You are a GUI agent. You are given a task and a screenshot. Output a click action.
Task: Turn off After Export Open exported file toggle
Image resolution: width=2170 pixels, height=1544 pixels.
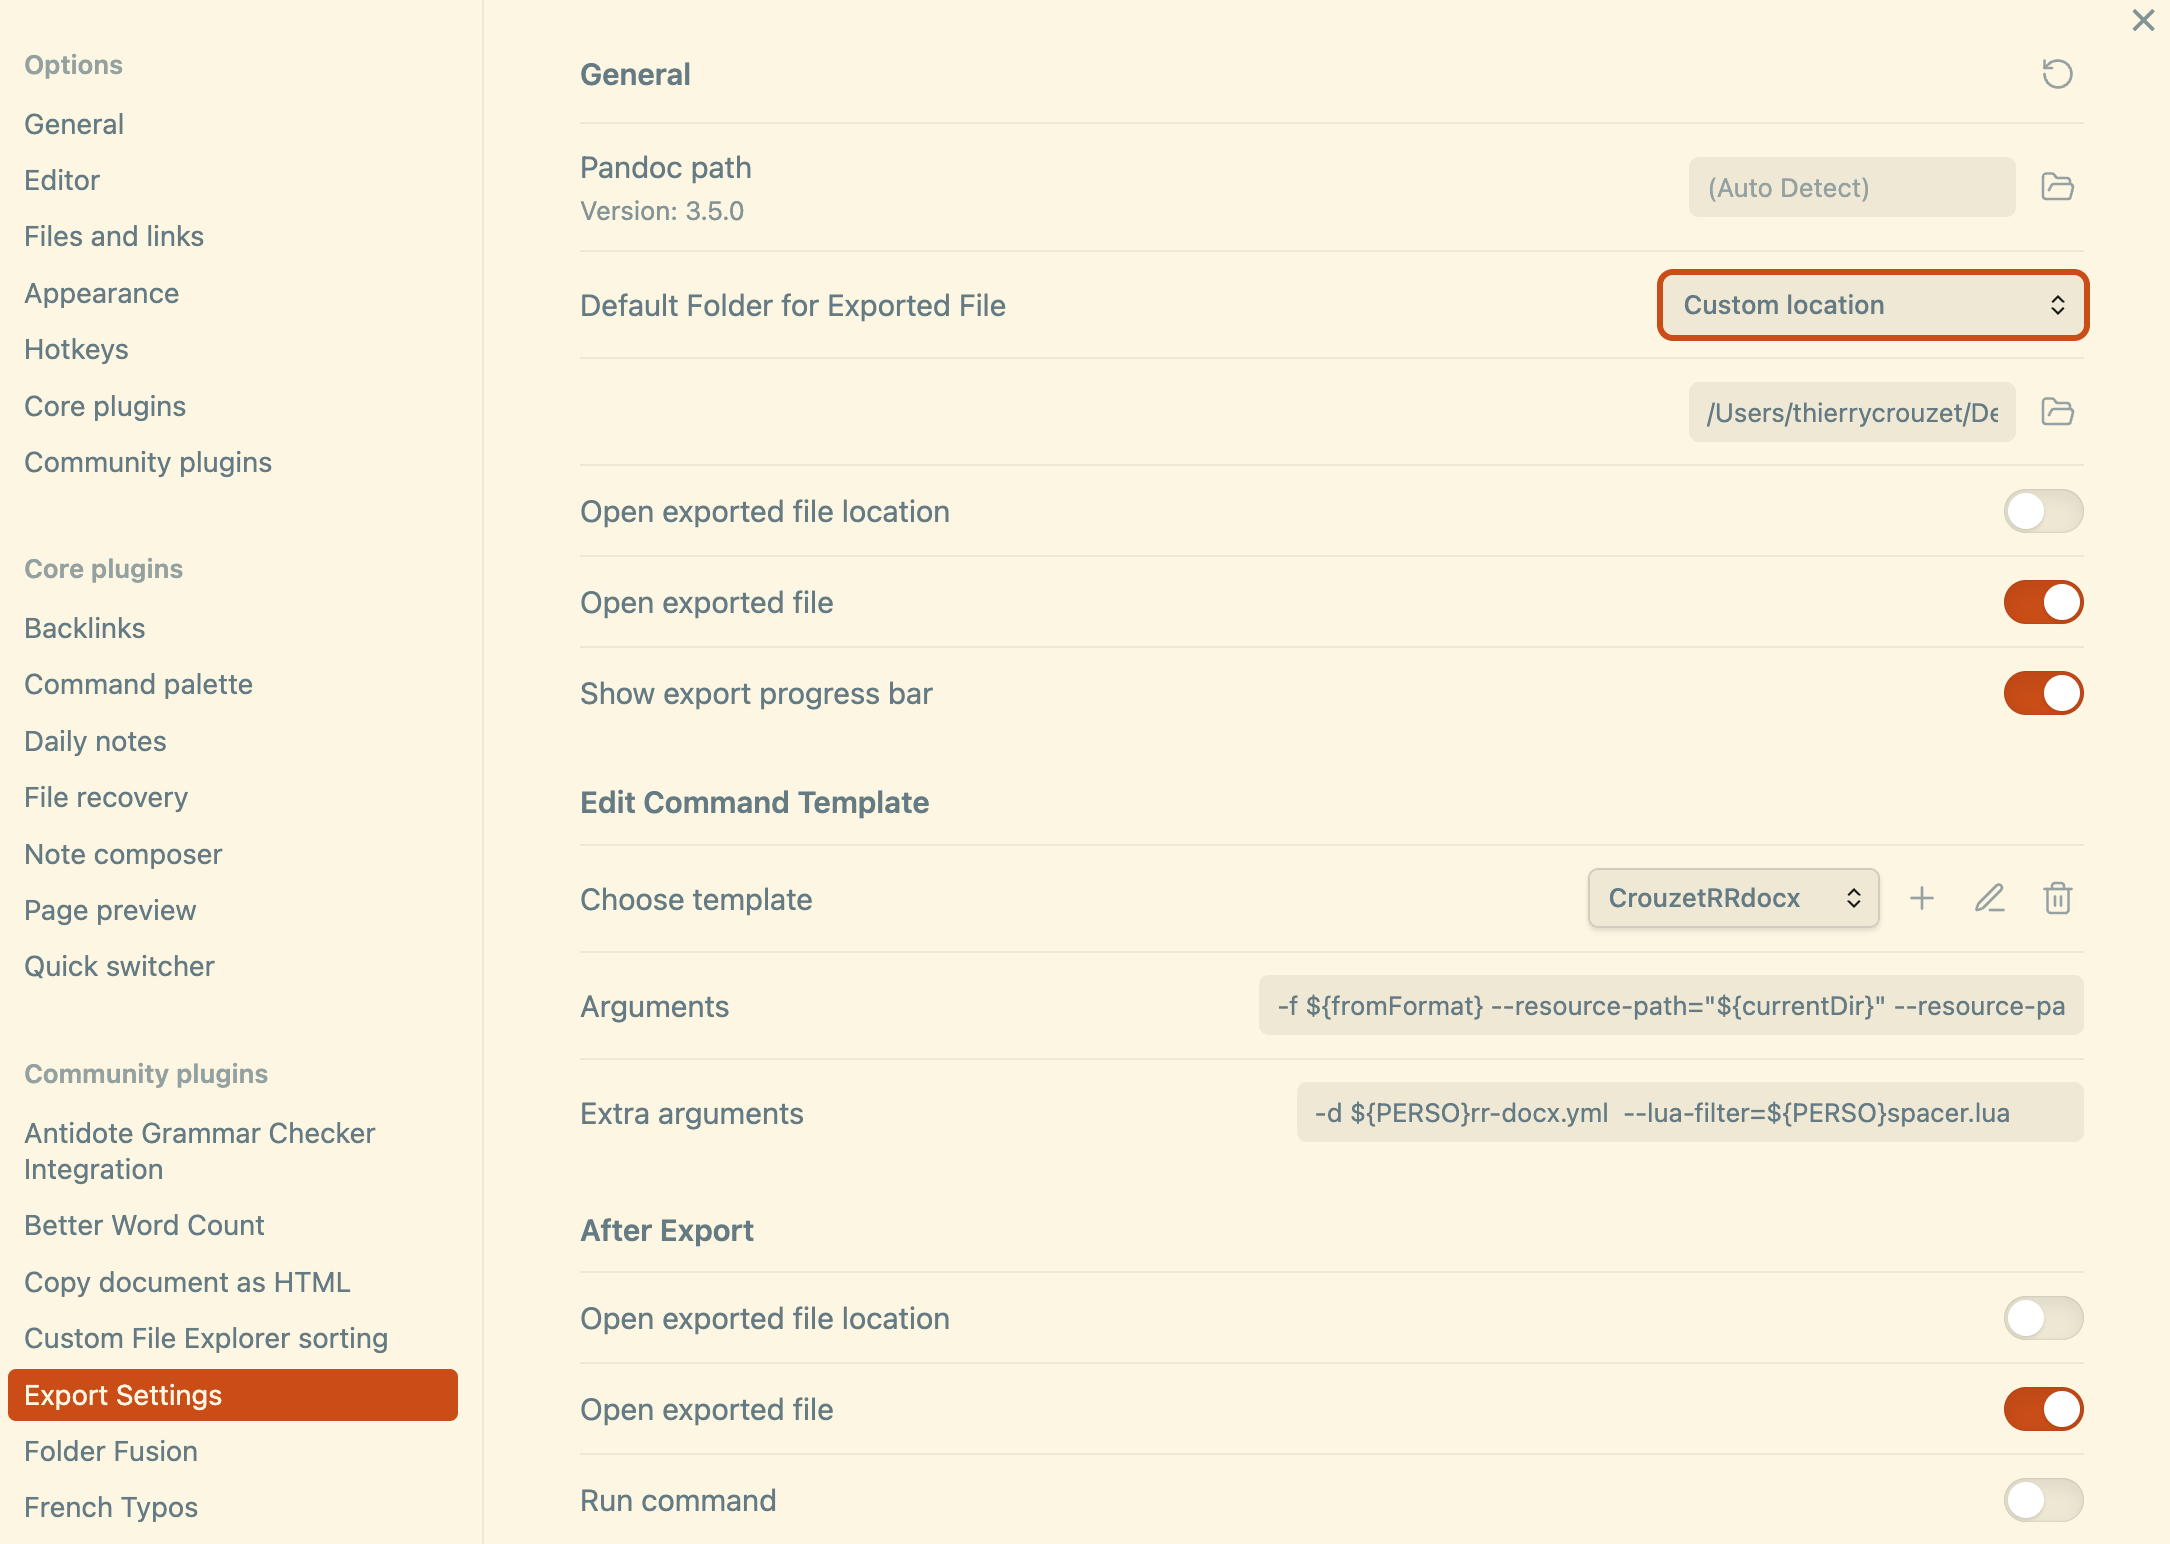[2042, 1409]
